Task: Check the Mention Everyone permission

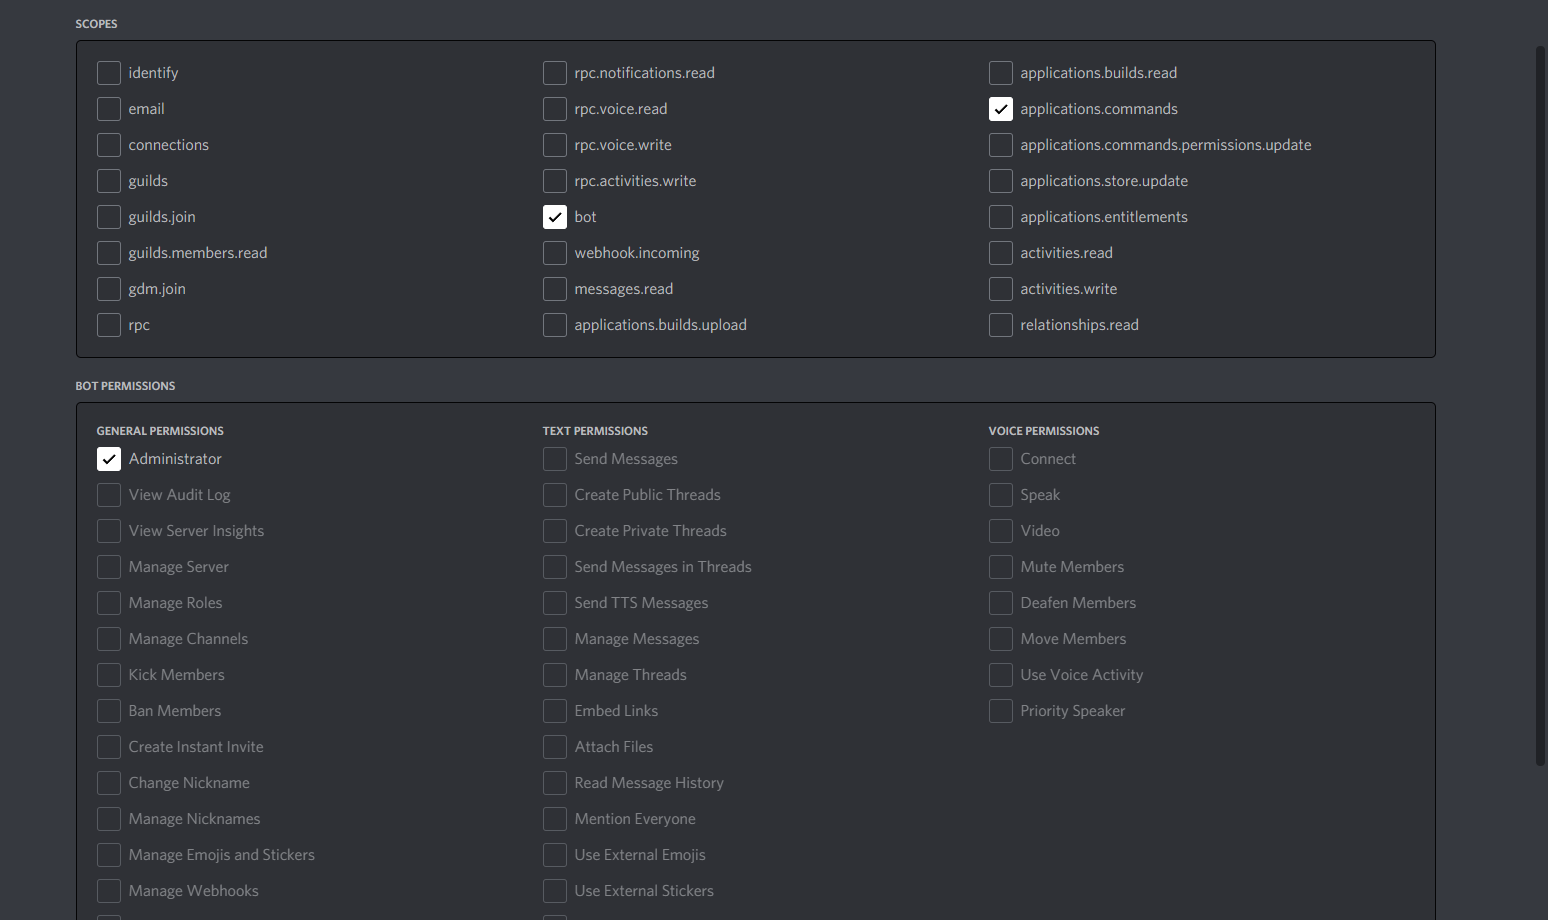Action: click(554, 818)
